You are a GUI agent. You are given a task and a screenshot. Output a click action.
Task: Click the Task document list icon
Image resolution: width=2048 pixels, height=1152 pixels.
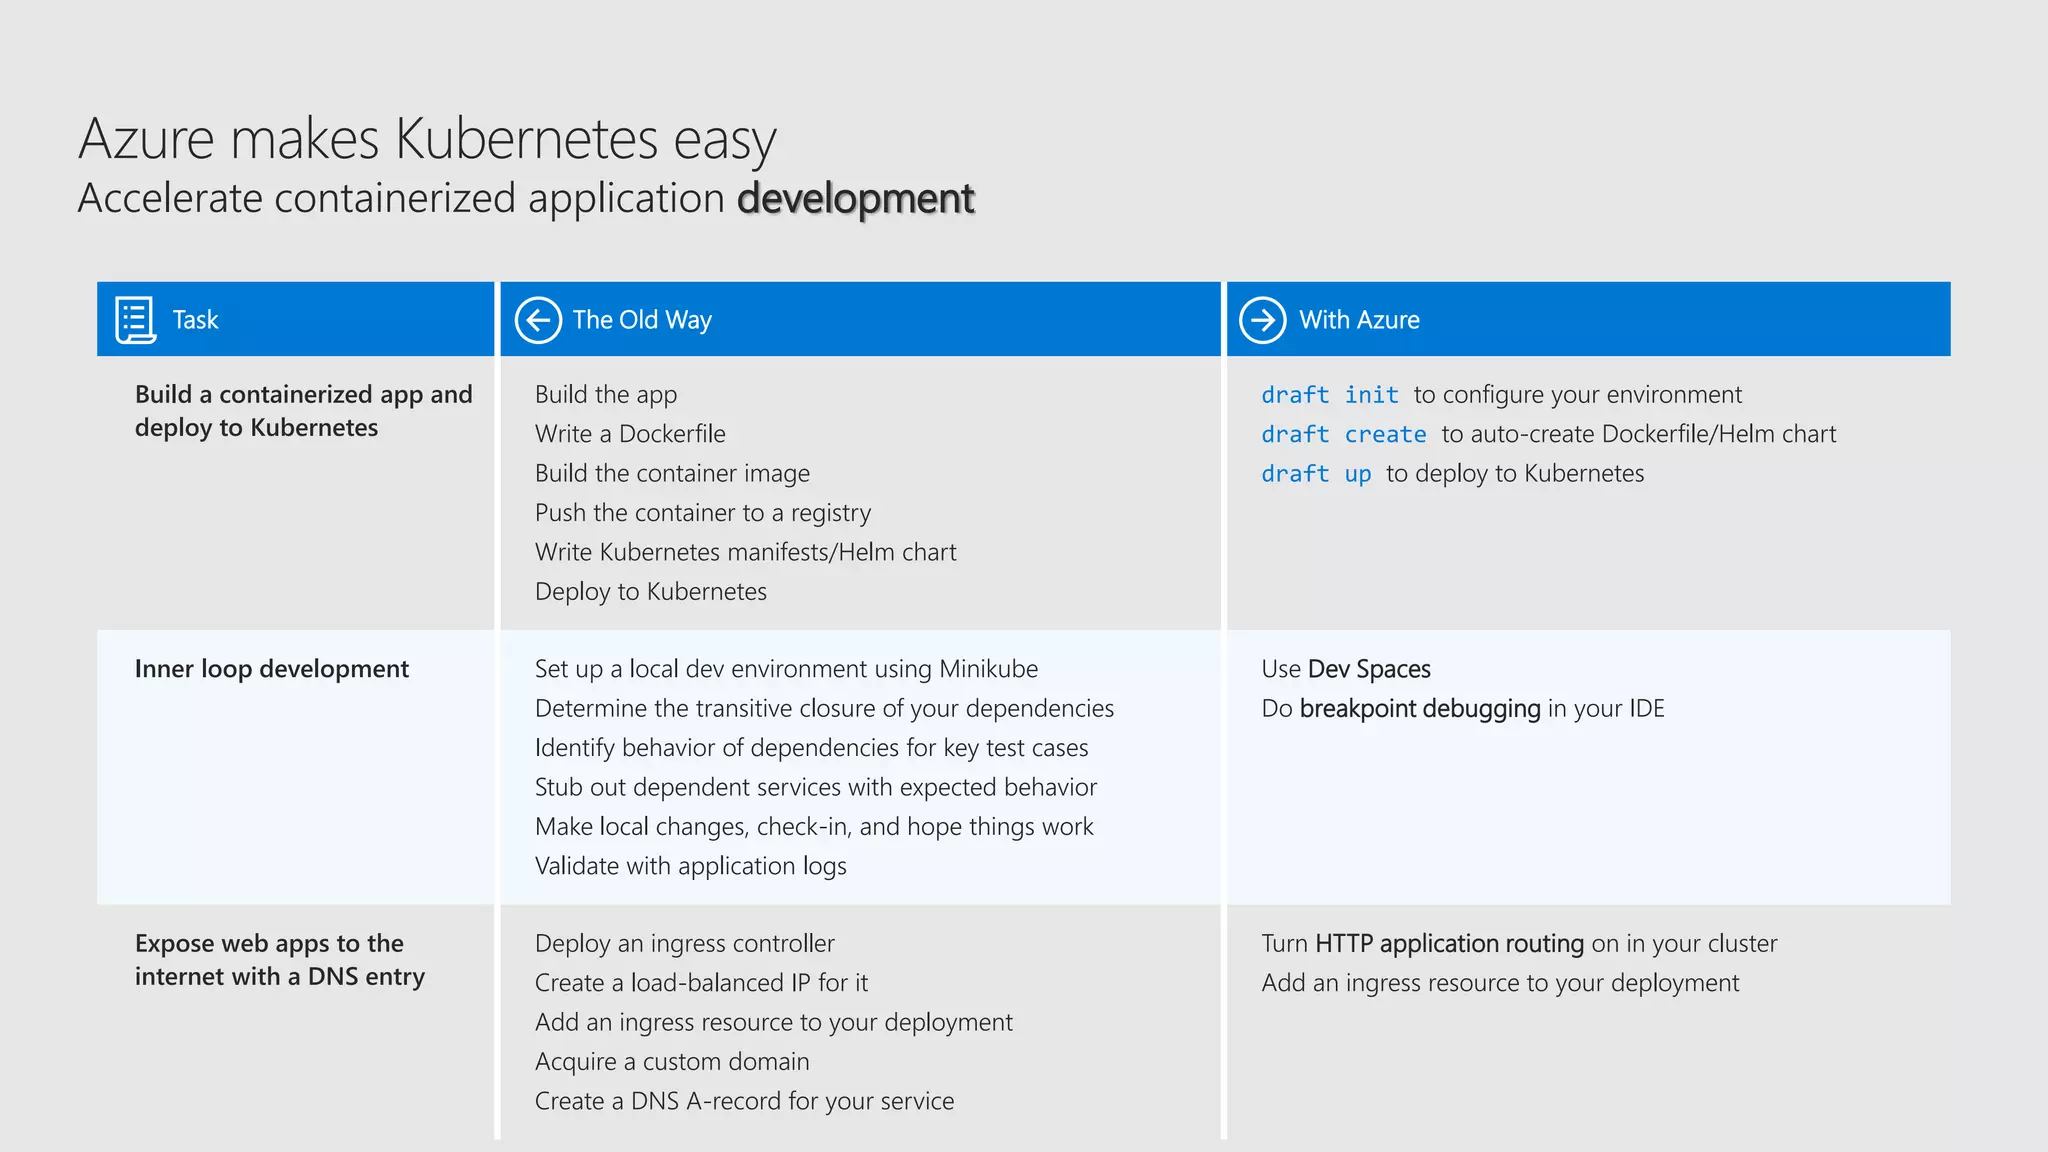coord(135,320)
